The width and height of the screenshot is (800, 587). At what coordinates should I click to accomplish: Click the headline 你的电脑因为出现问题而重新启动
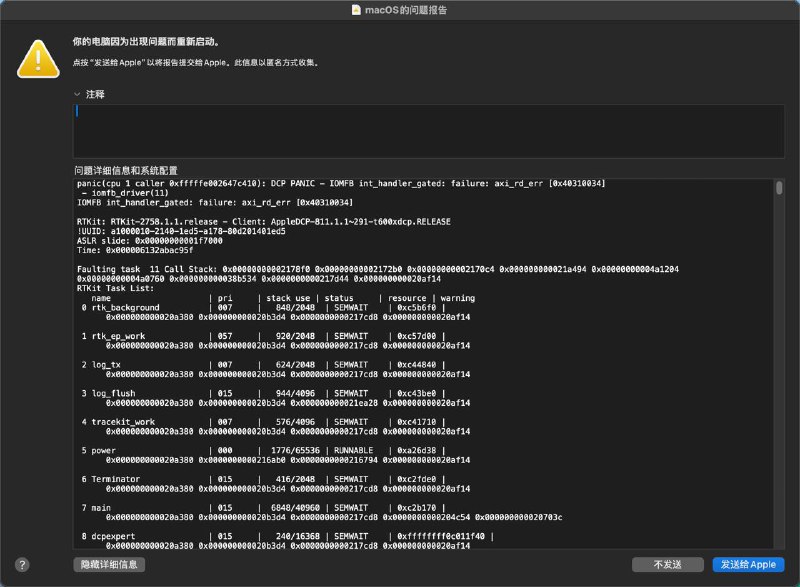click(x=146, y=41)
